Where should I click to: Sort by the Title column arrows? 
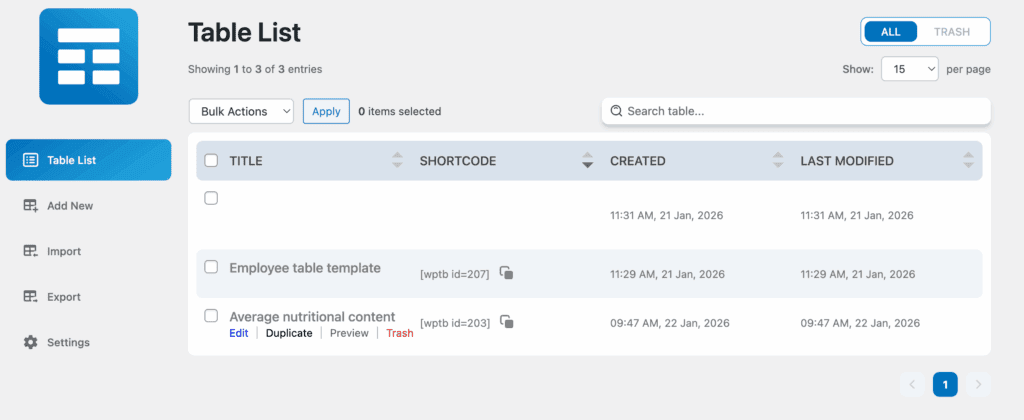click(x=397, y=161)
